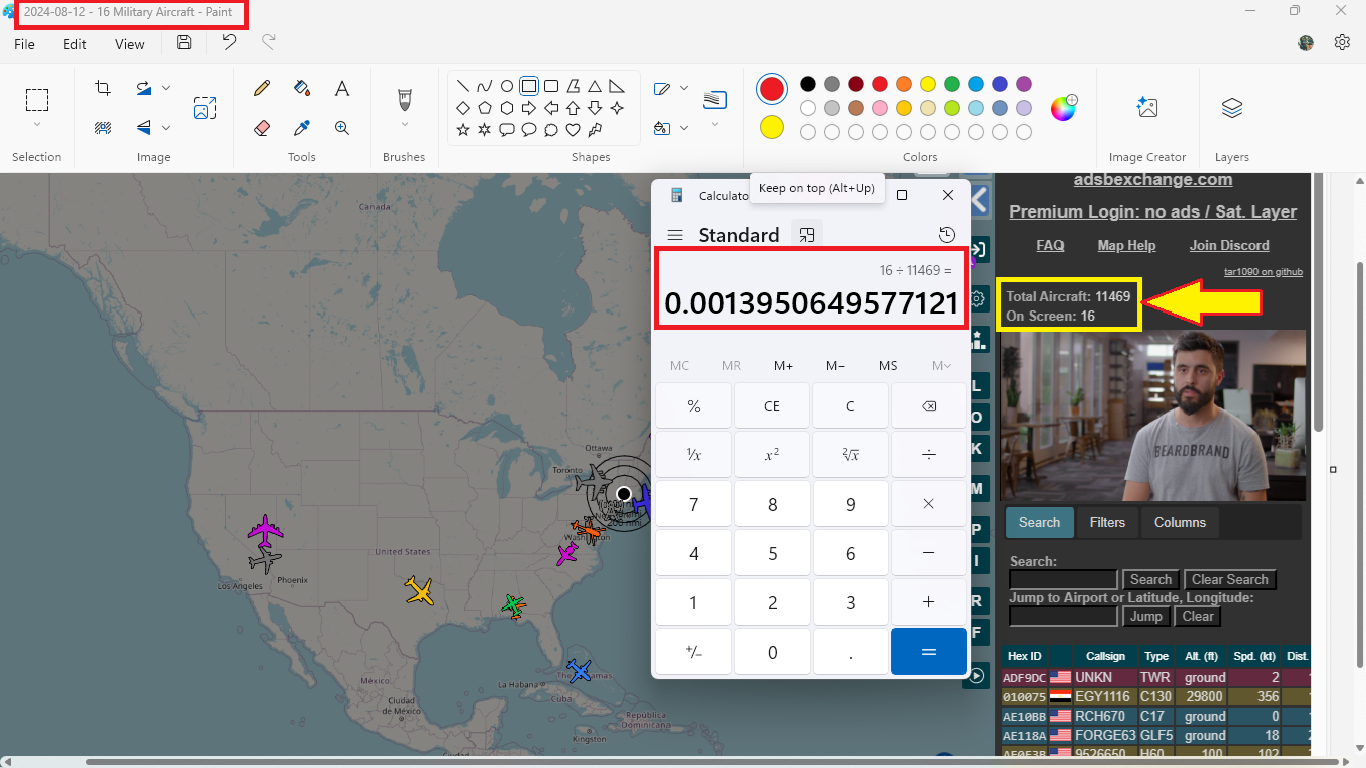Screen dimensions: 1366x768
Task: Select Color 2 yellow circle
Action: click(772, 128)
